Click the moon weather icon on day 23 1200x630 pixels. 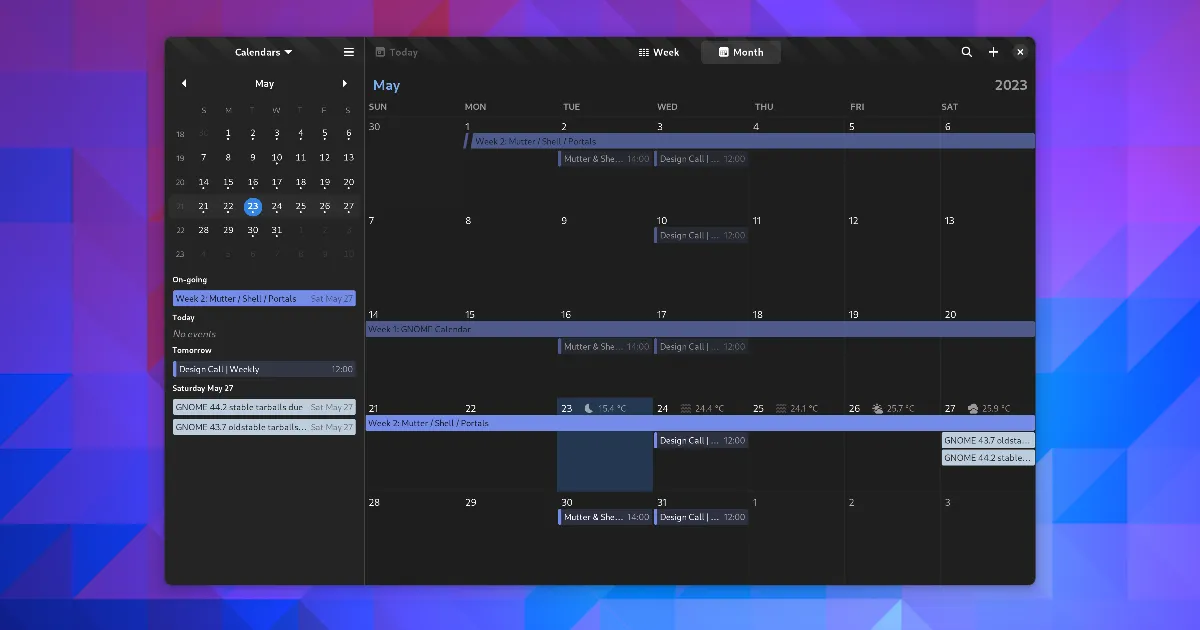tap(589, 408)
